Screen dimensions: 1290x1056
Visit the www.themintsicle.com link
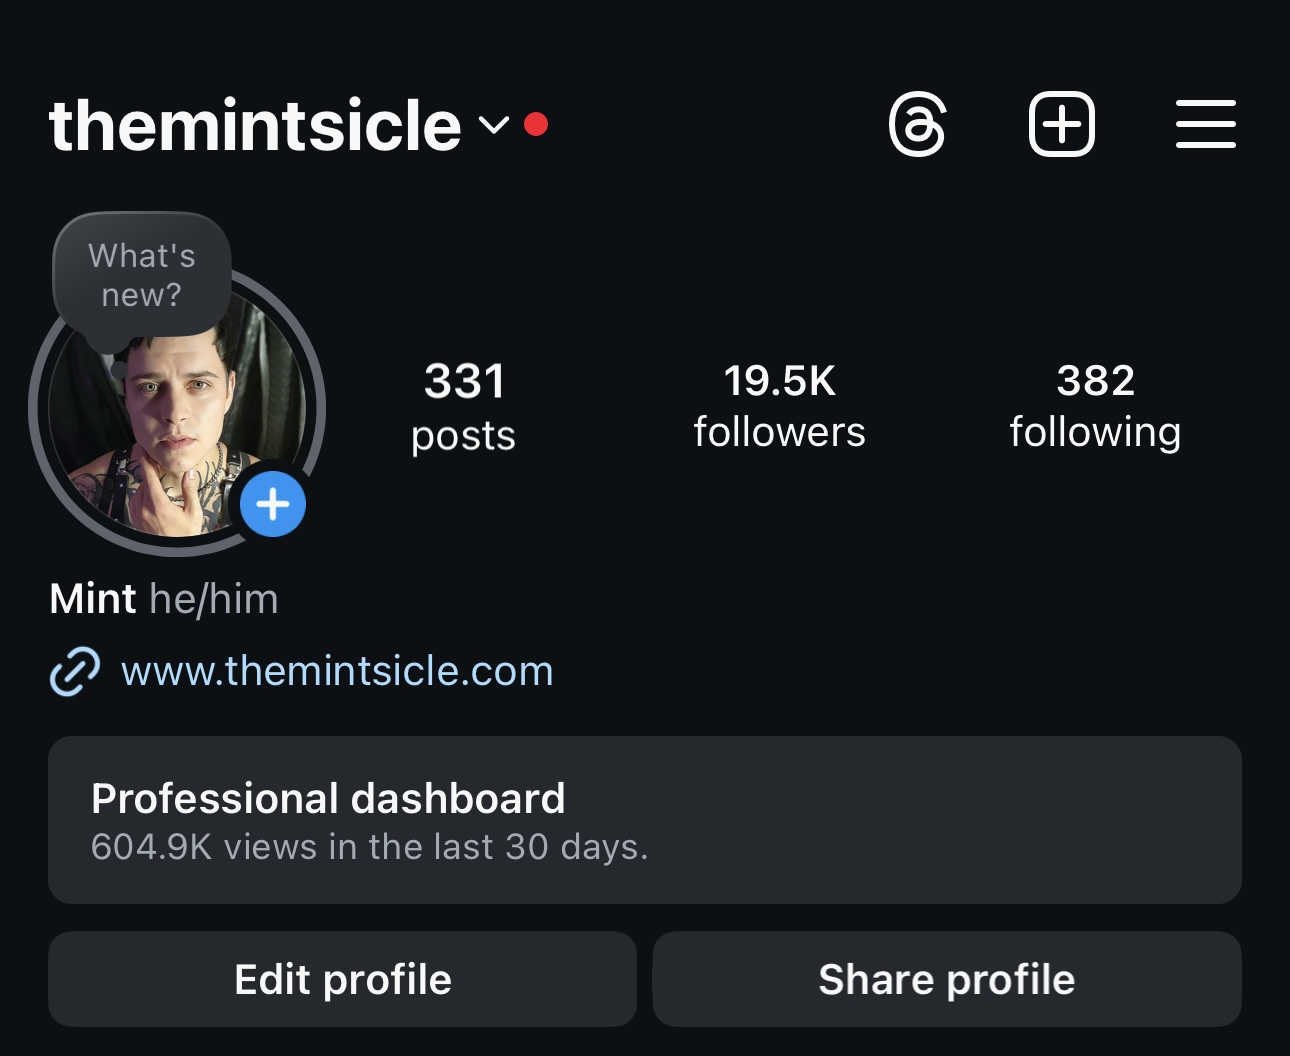(x=337, y=671)
